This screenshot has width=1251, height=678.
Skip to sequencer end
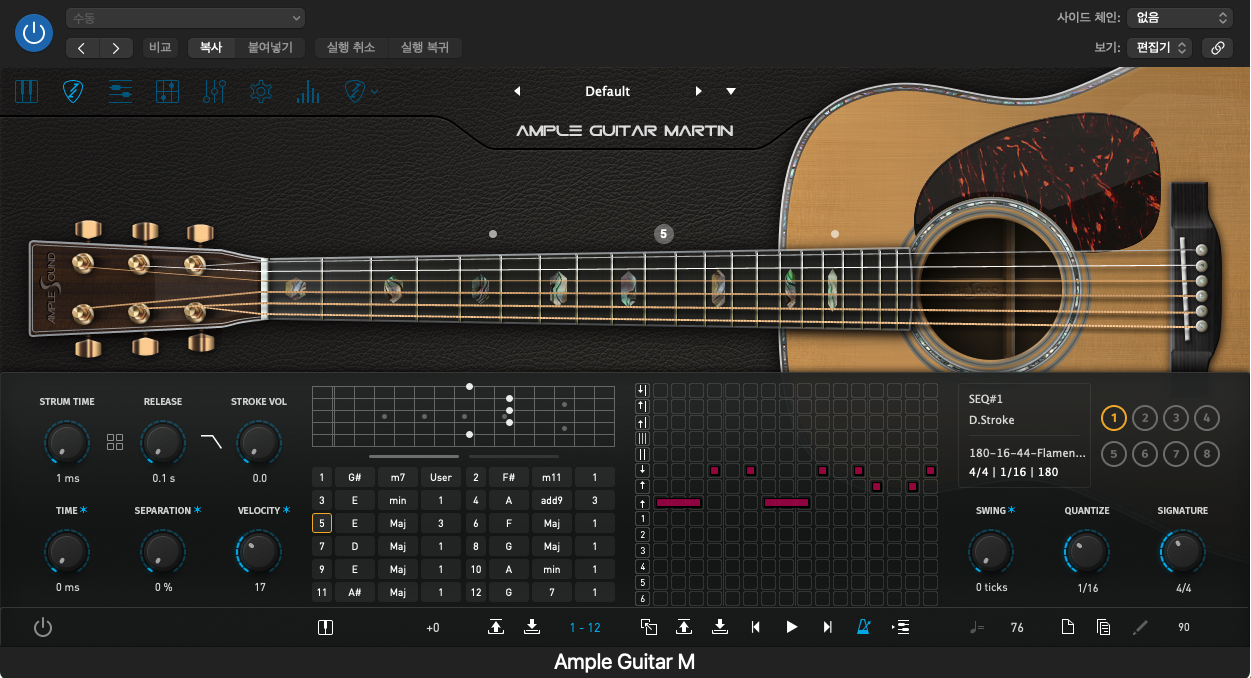coord(827,627)
